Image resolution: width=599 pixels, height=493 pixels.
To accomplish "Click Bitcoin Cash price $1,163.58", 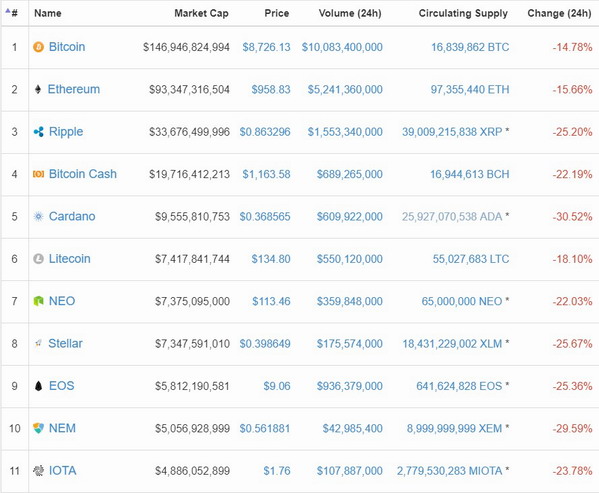I will [266, 175].
